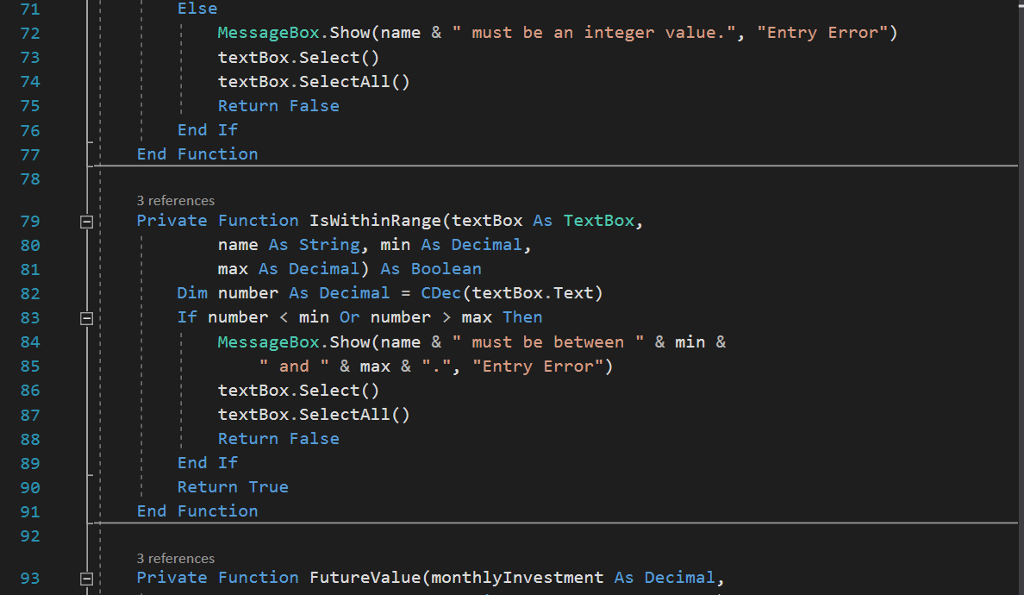
Task: Collapse the IsWithinRange function body
Action: click(86, 220)
